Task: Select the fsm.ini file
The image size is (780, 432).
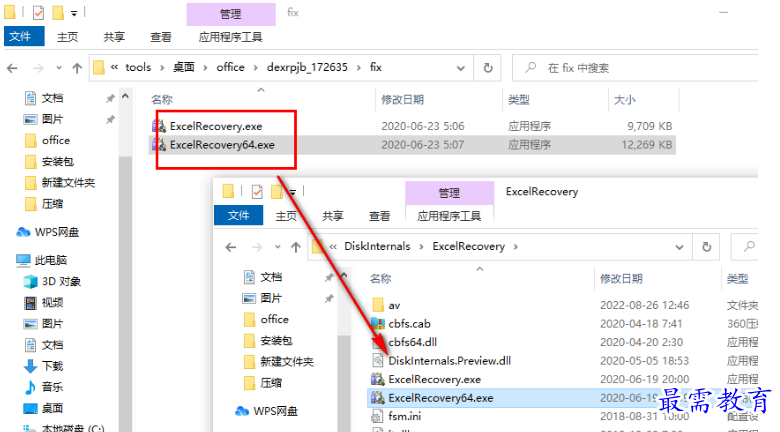Action: [404, 416]
